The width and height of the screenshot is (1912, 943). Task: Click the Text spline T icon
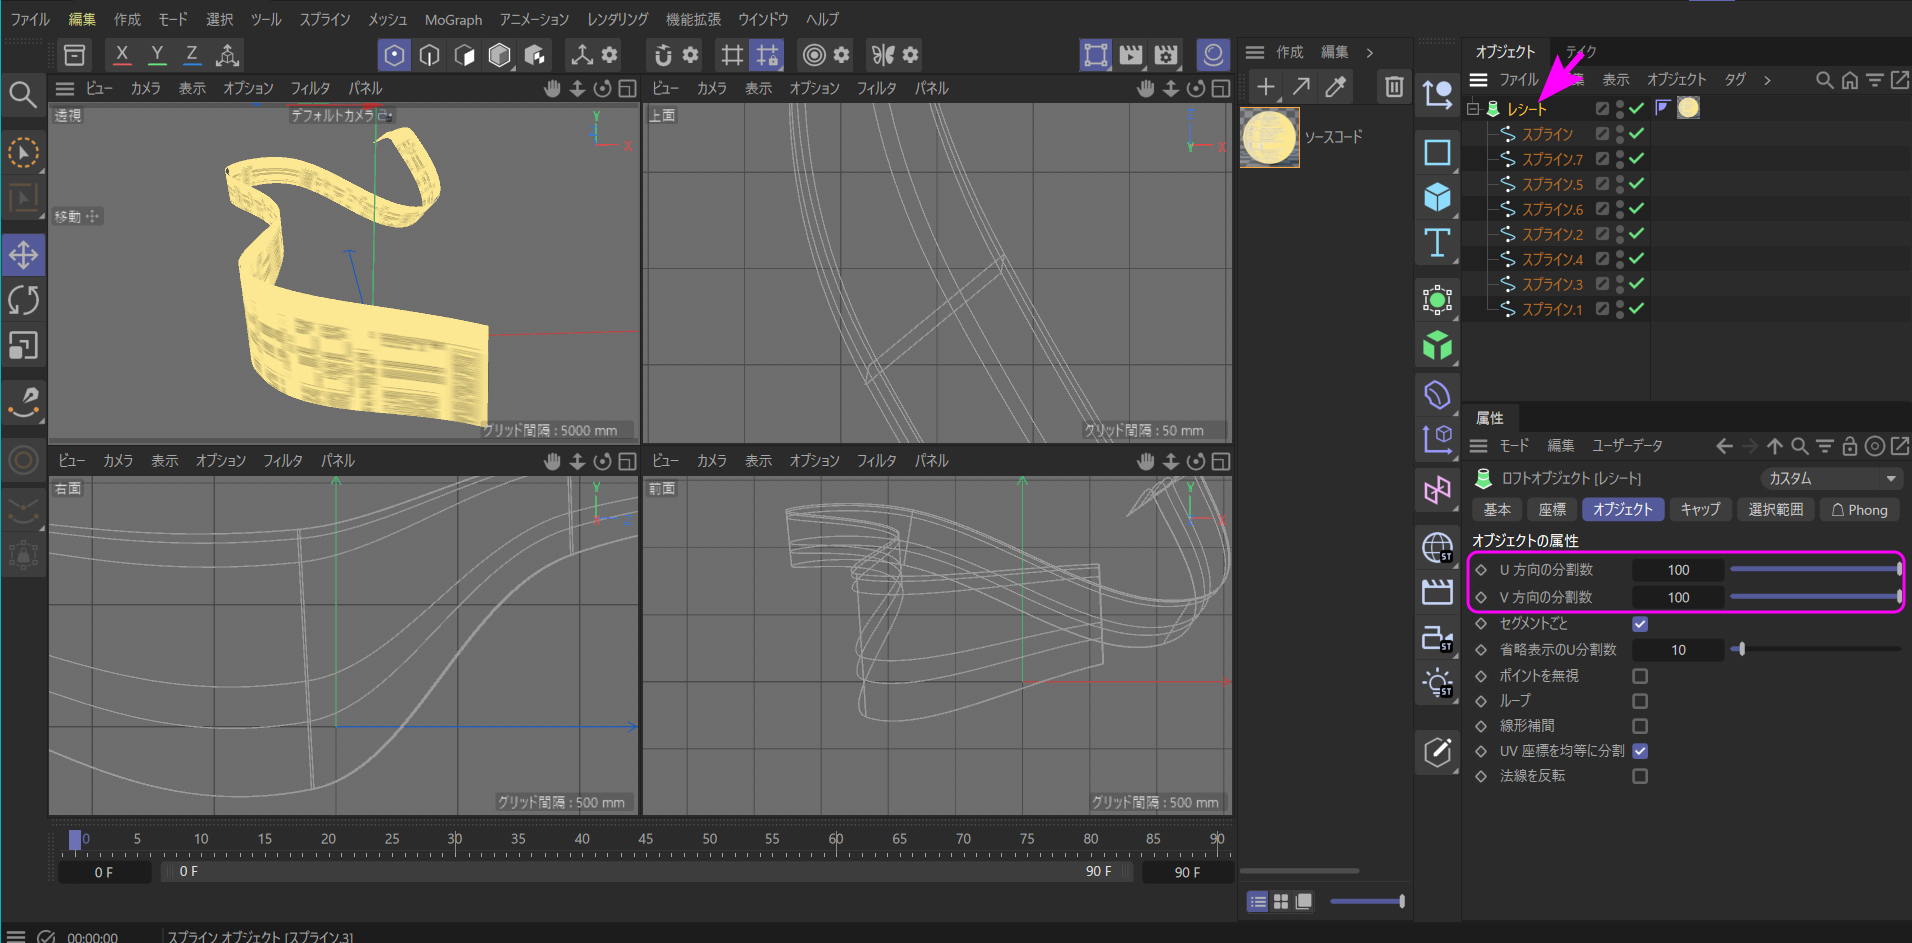(1437, 243)
